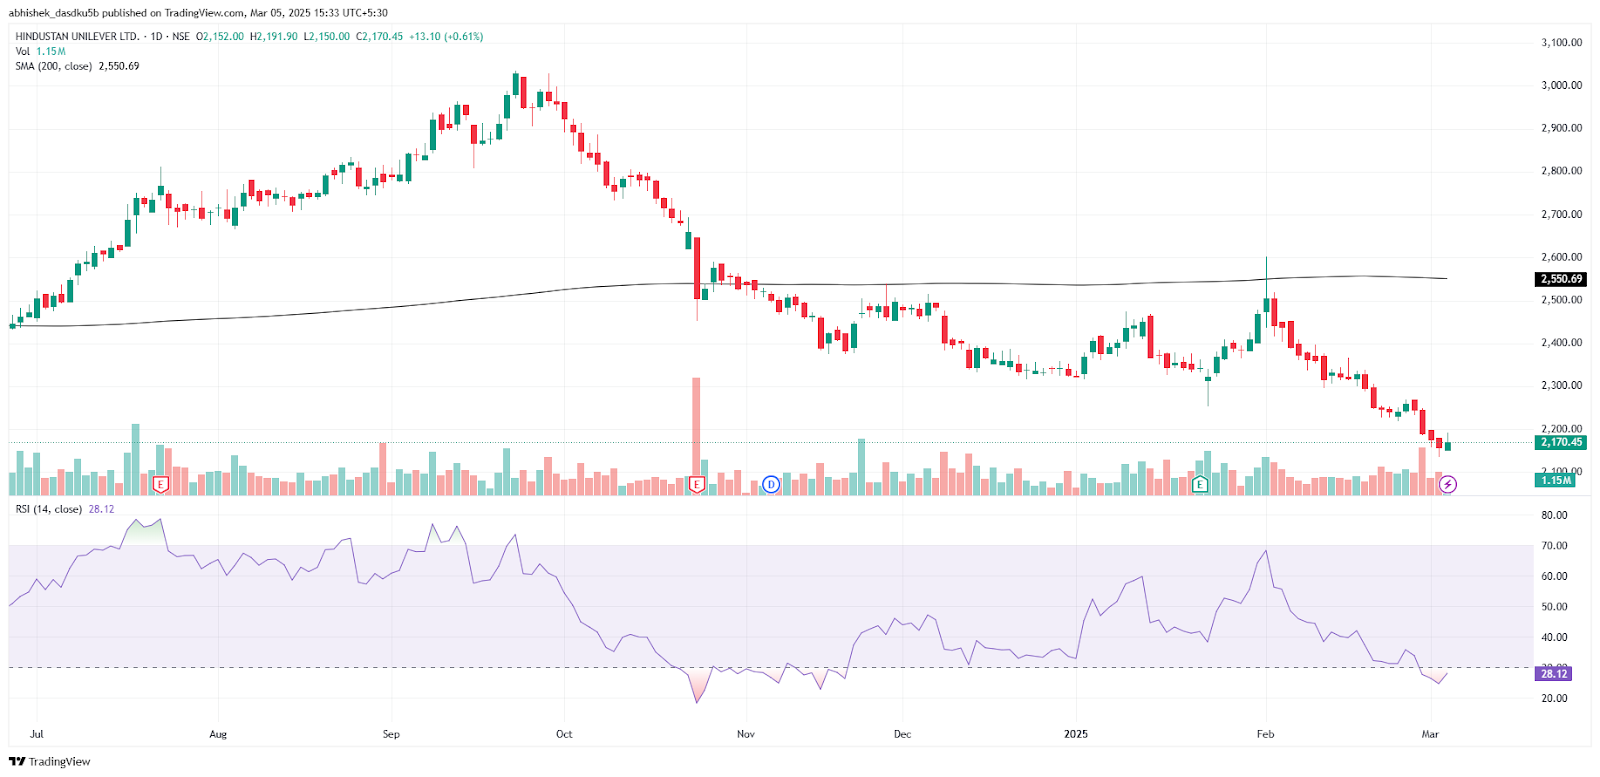Click the 3,100.00 price axis label
The image size is (1600, 777).
coord(1561,43)
